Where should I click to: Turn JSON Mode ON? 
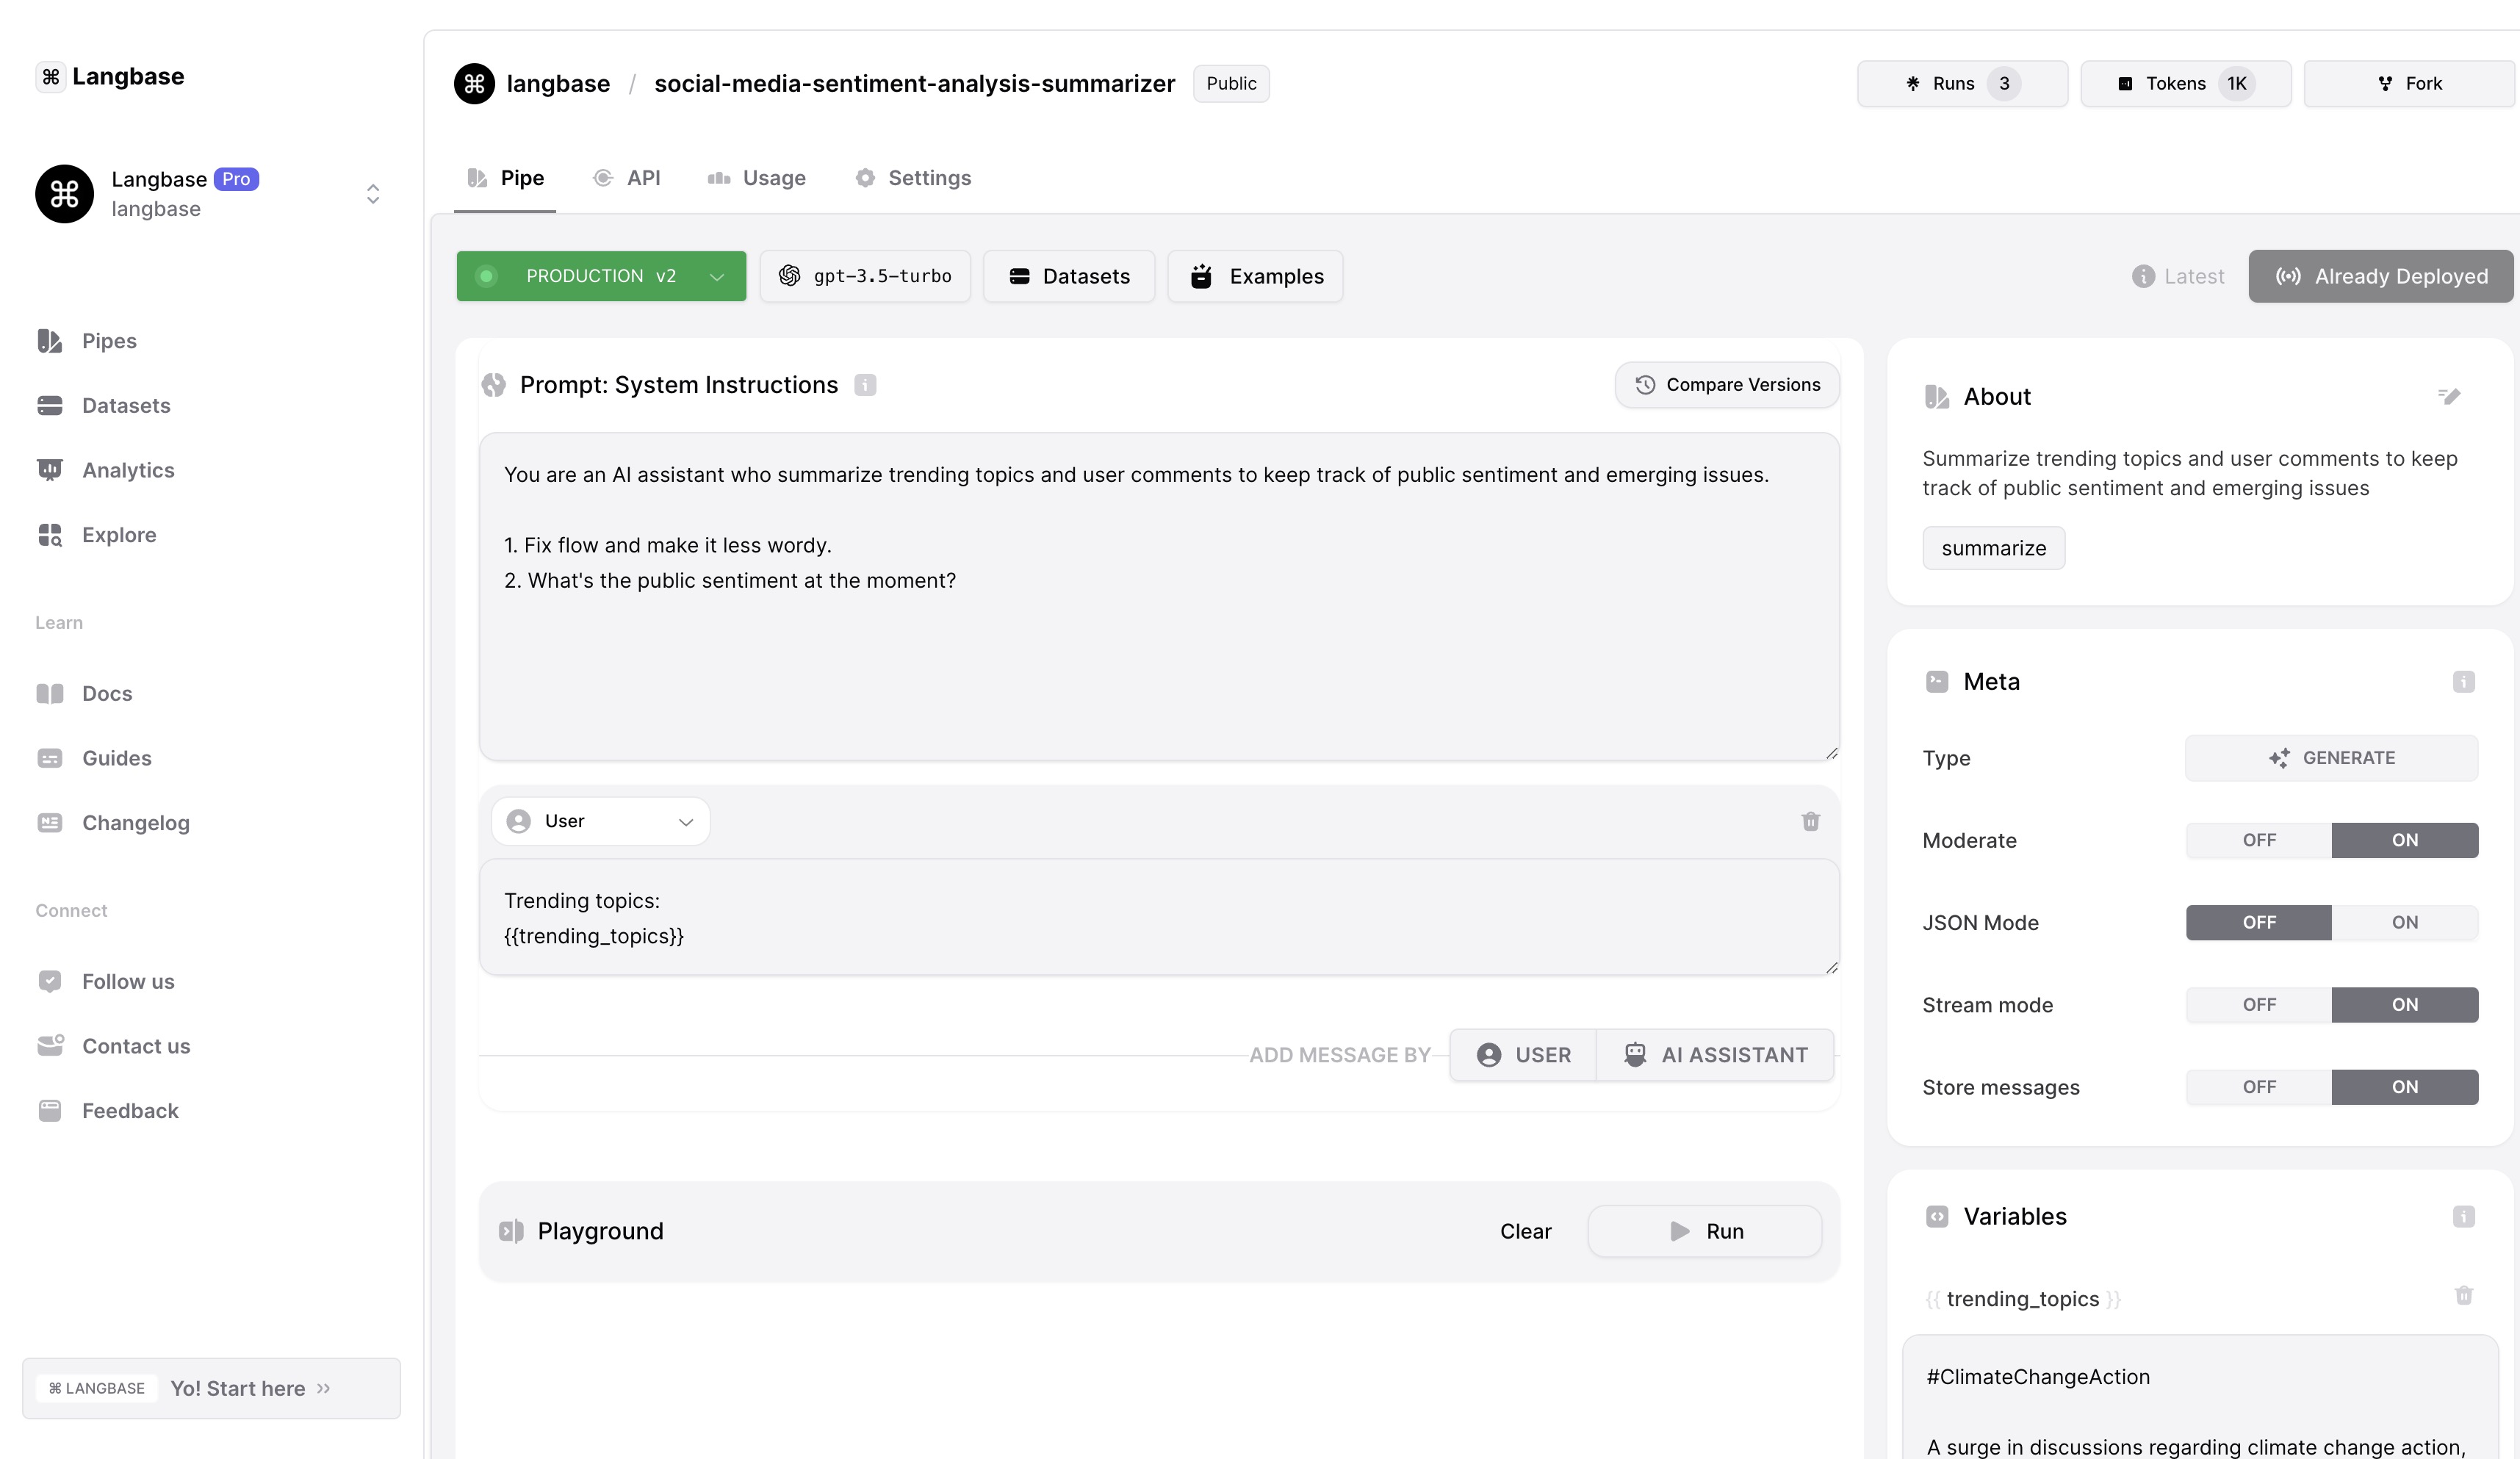[2404, 922]
